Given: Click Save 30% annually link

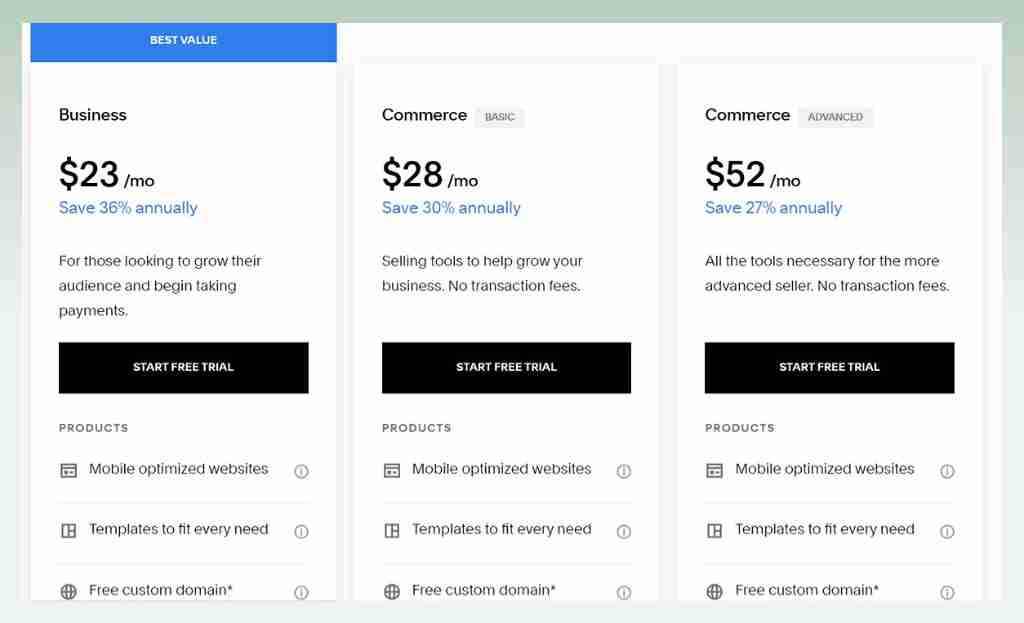Looking at the screenshot, I should [451, 208].
